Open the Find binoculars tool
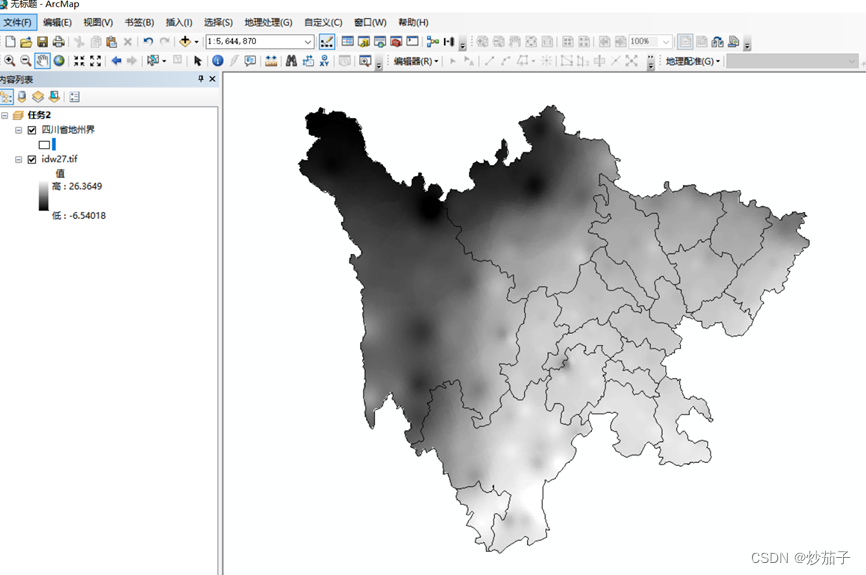 tap(291, 61)
